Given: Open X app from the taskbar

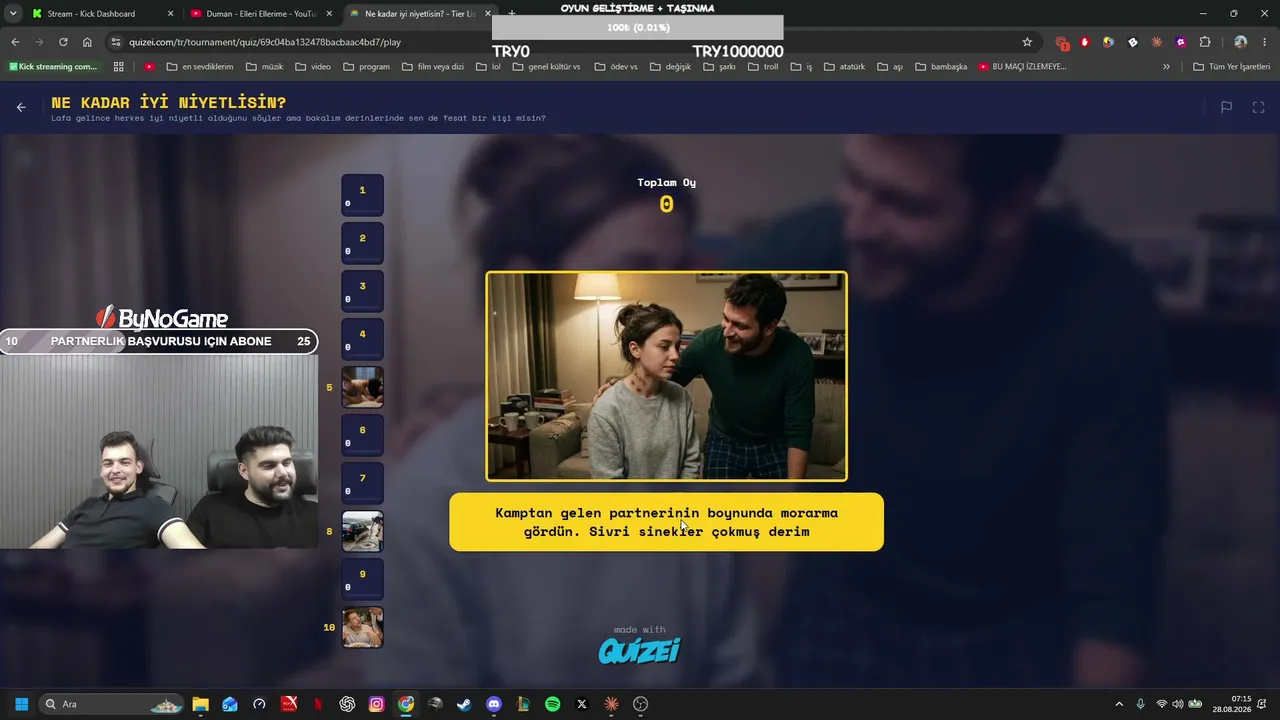Looking at the screenshot, I should click(x=582, y=704).
